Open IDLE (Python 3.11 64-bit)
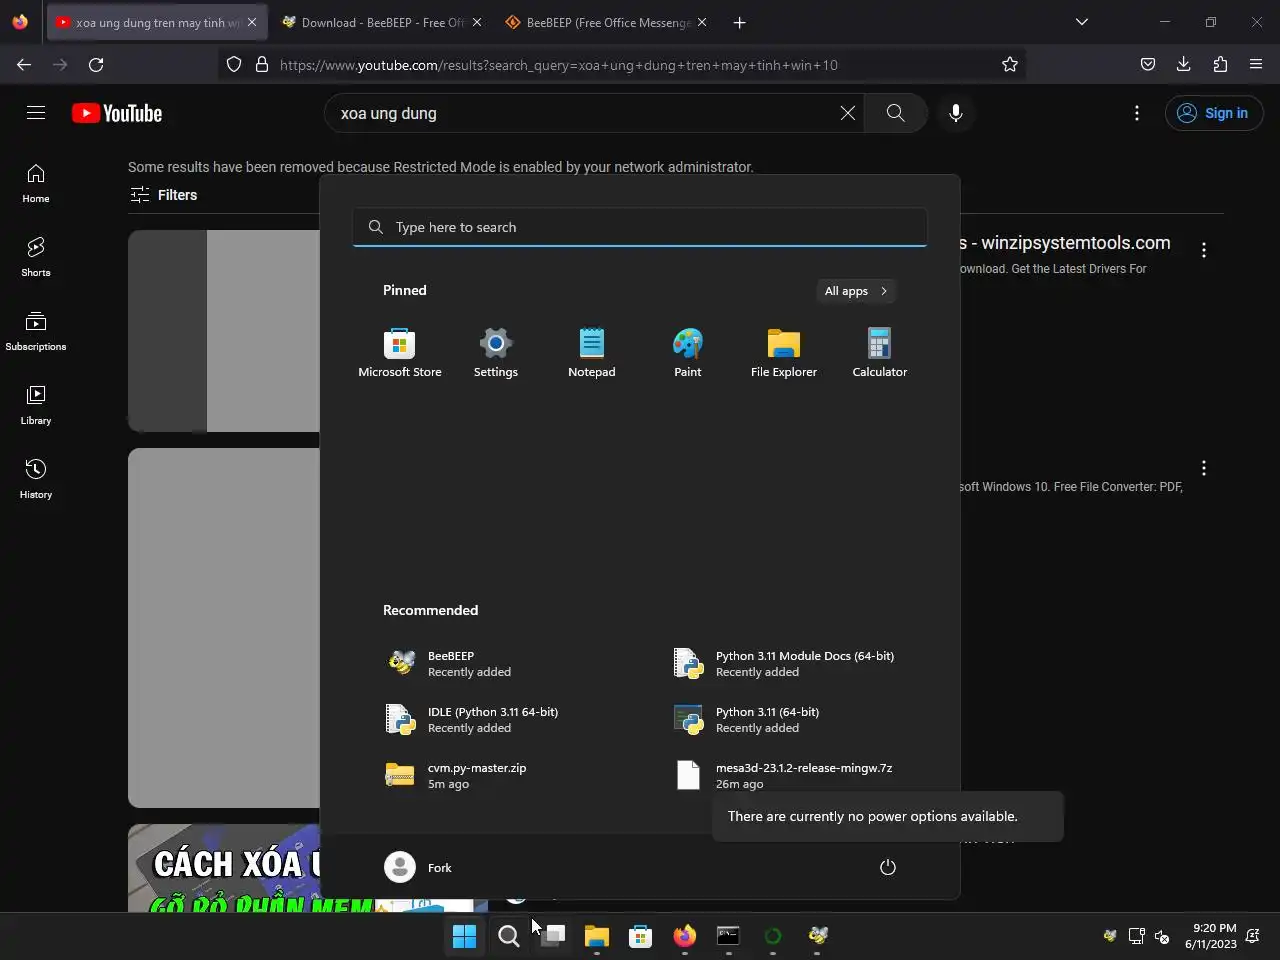This screenshot has height=960, width=1280. click(x=497, y=720)
